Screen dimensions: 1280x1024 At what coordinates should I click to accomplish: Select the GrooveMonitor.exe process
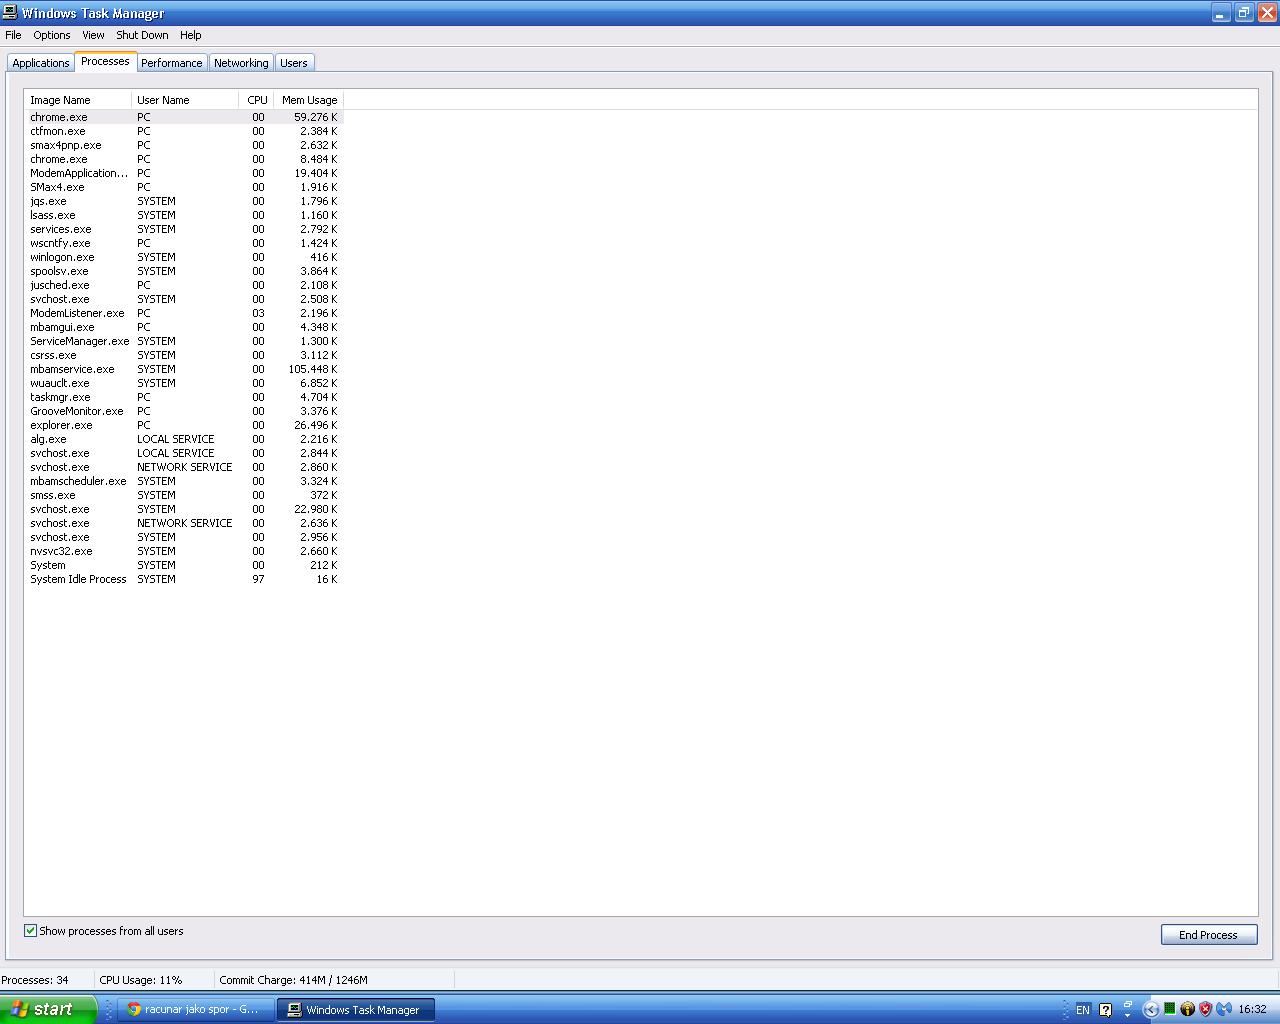(184, 411)
